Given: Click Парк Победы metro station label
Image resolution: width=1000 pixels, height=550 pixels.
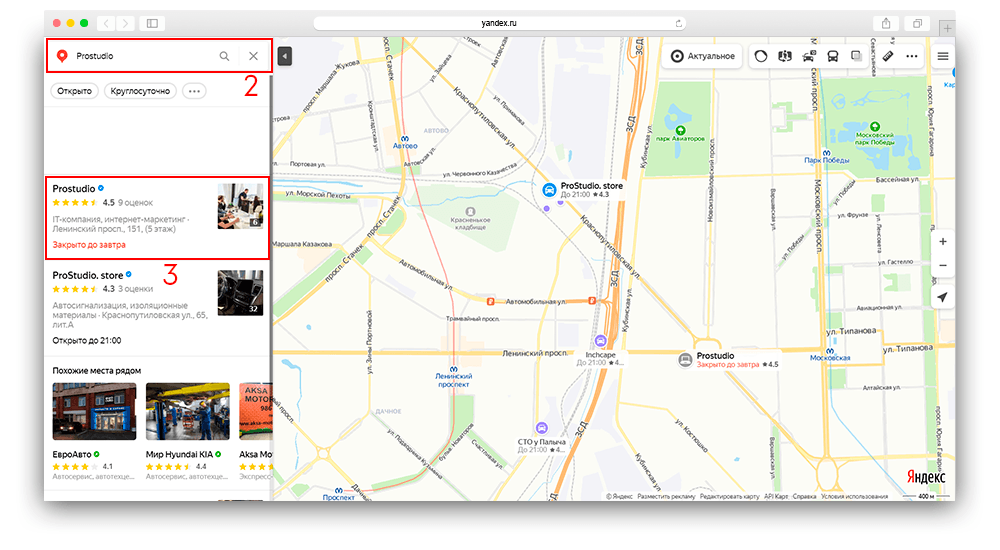Looking at the screenshot, I should click(827, 160).
